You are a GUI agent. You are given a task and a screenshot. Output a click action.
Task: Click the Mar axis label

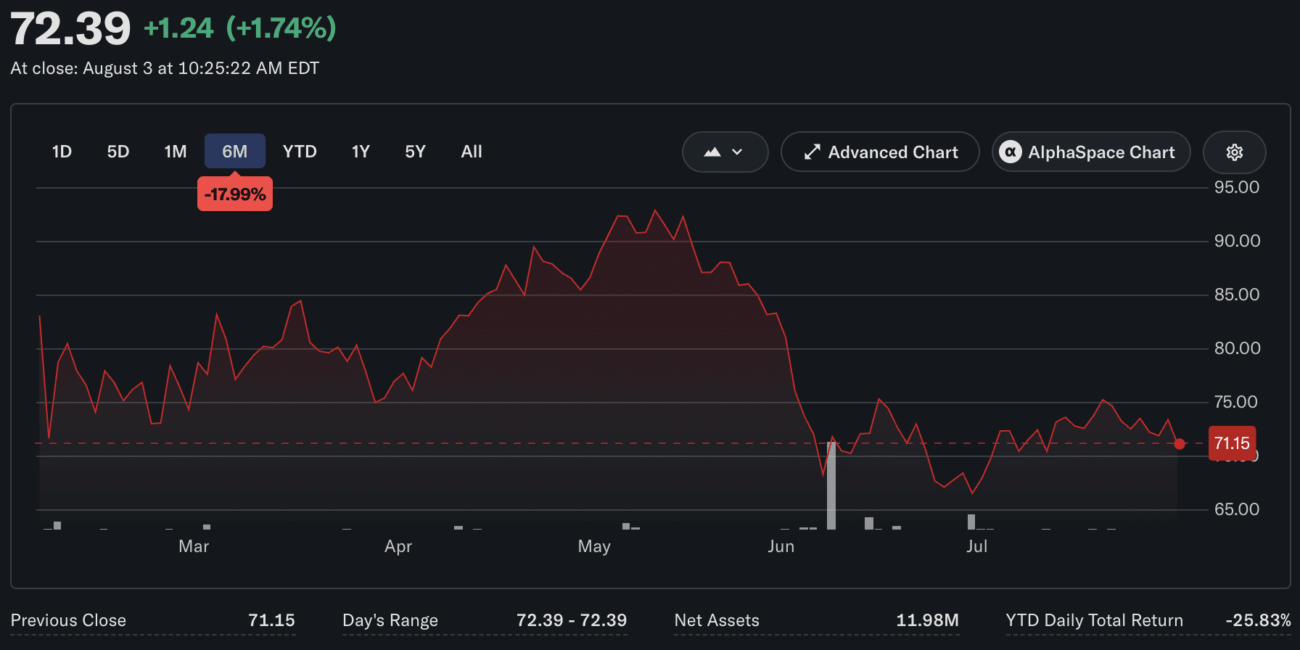(193, 546)
